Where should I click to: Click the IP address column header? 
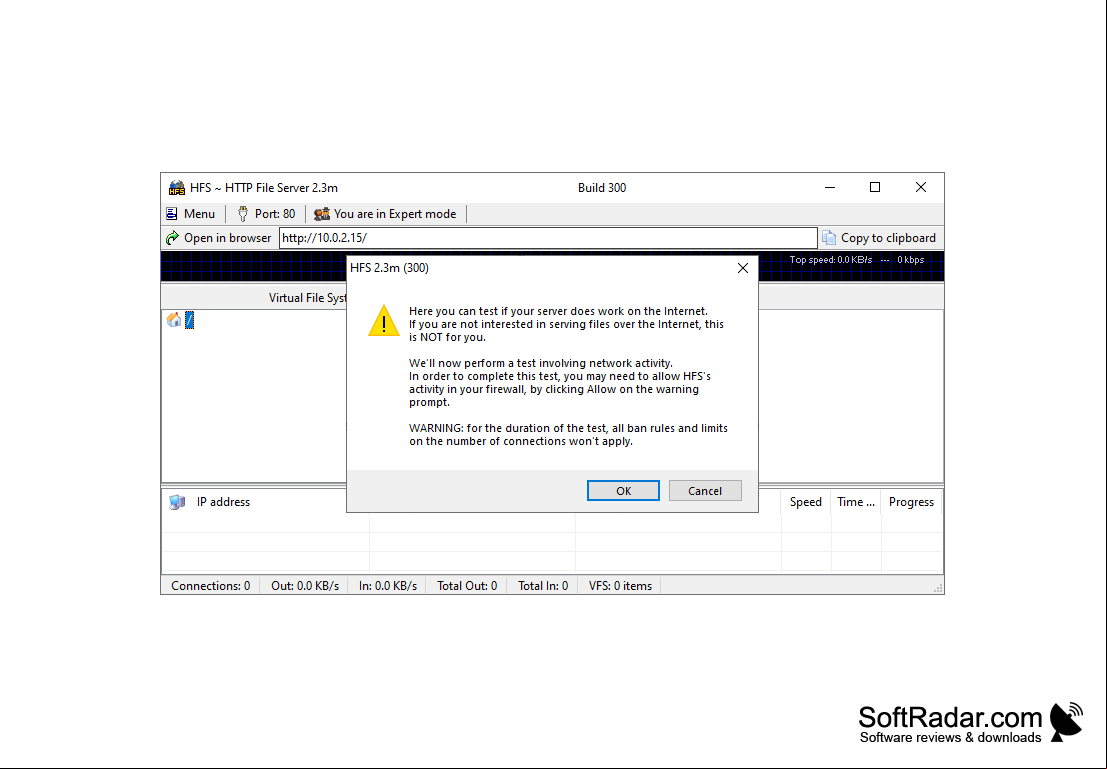click(x=223, y=502)
